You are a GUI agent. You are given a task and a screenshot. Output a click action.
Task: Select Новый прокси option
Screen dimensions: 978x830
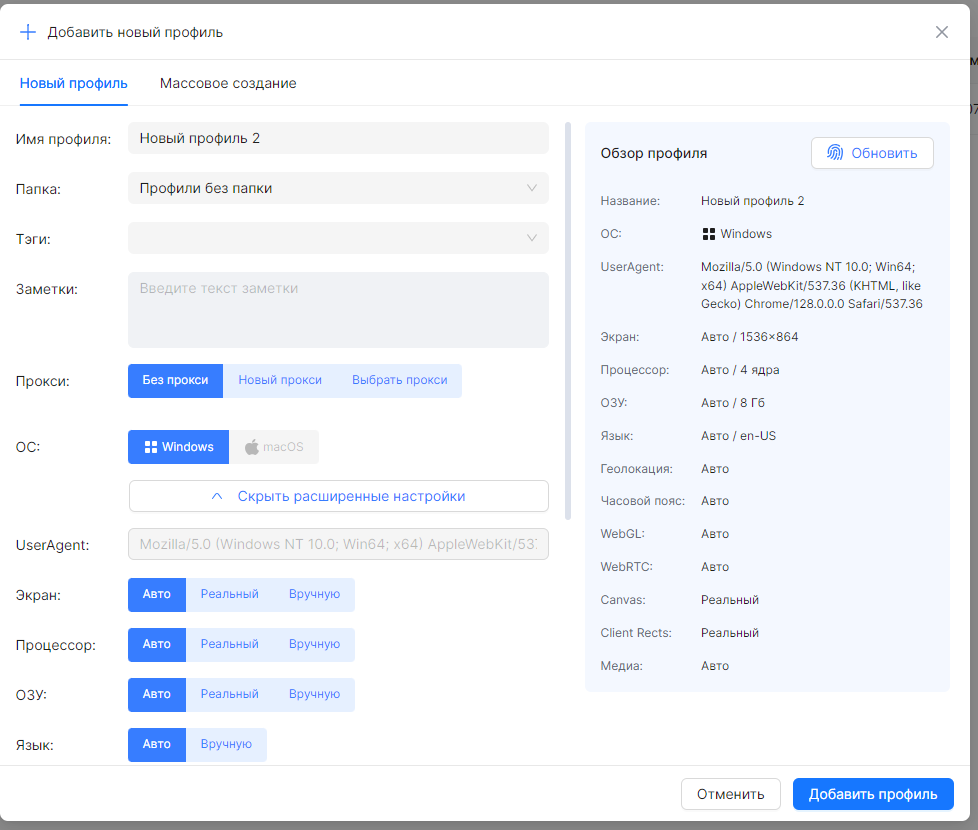[280, 380]
